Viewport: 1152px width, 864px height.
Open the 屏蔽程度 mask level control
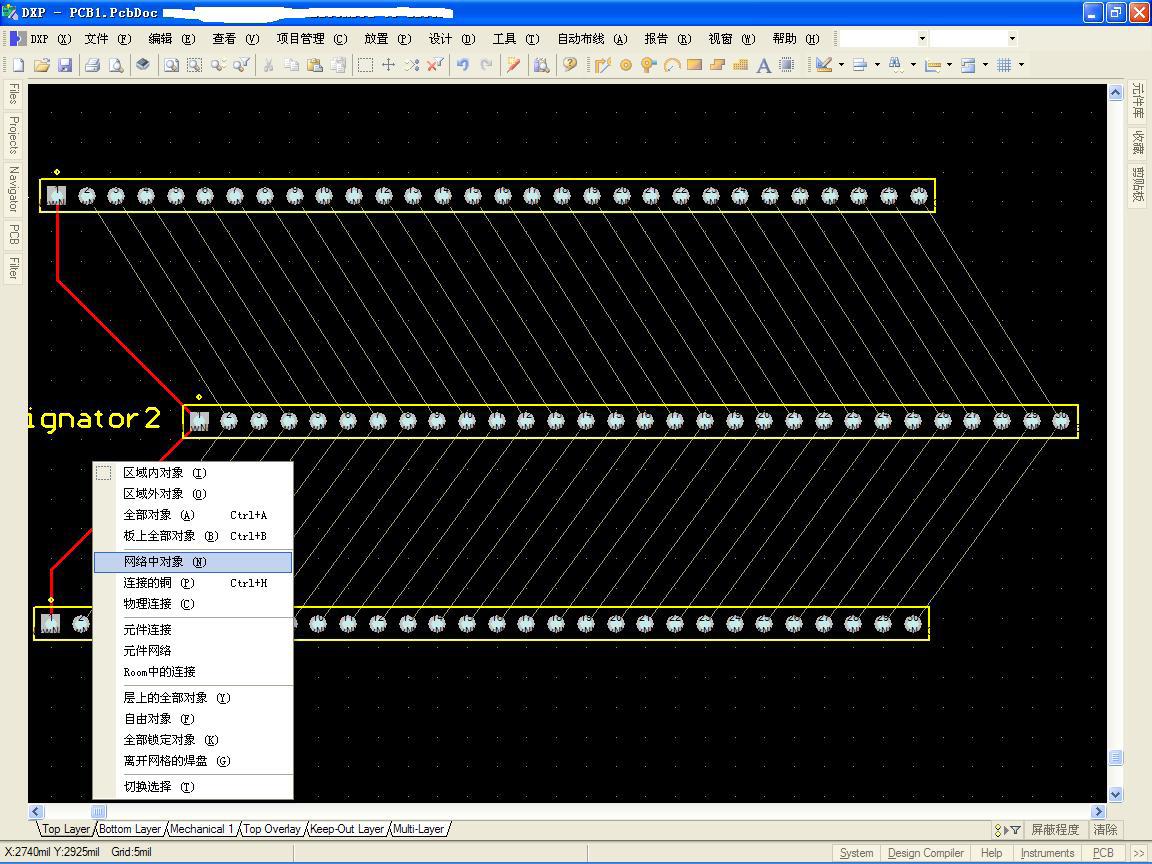pos(1055,829)
